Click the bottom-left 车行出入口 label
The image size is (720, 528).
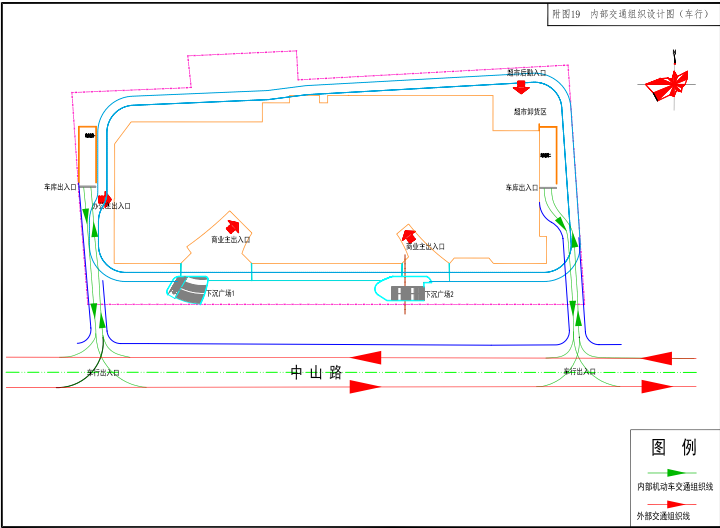tap(102, 372)
